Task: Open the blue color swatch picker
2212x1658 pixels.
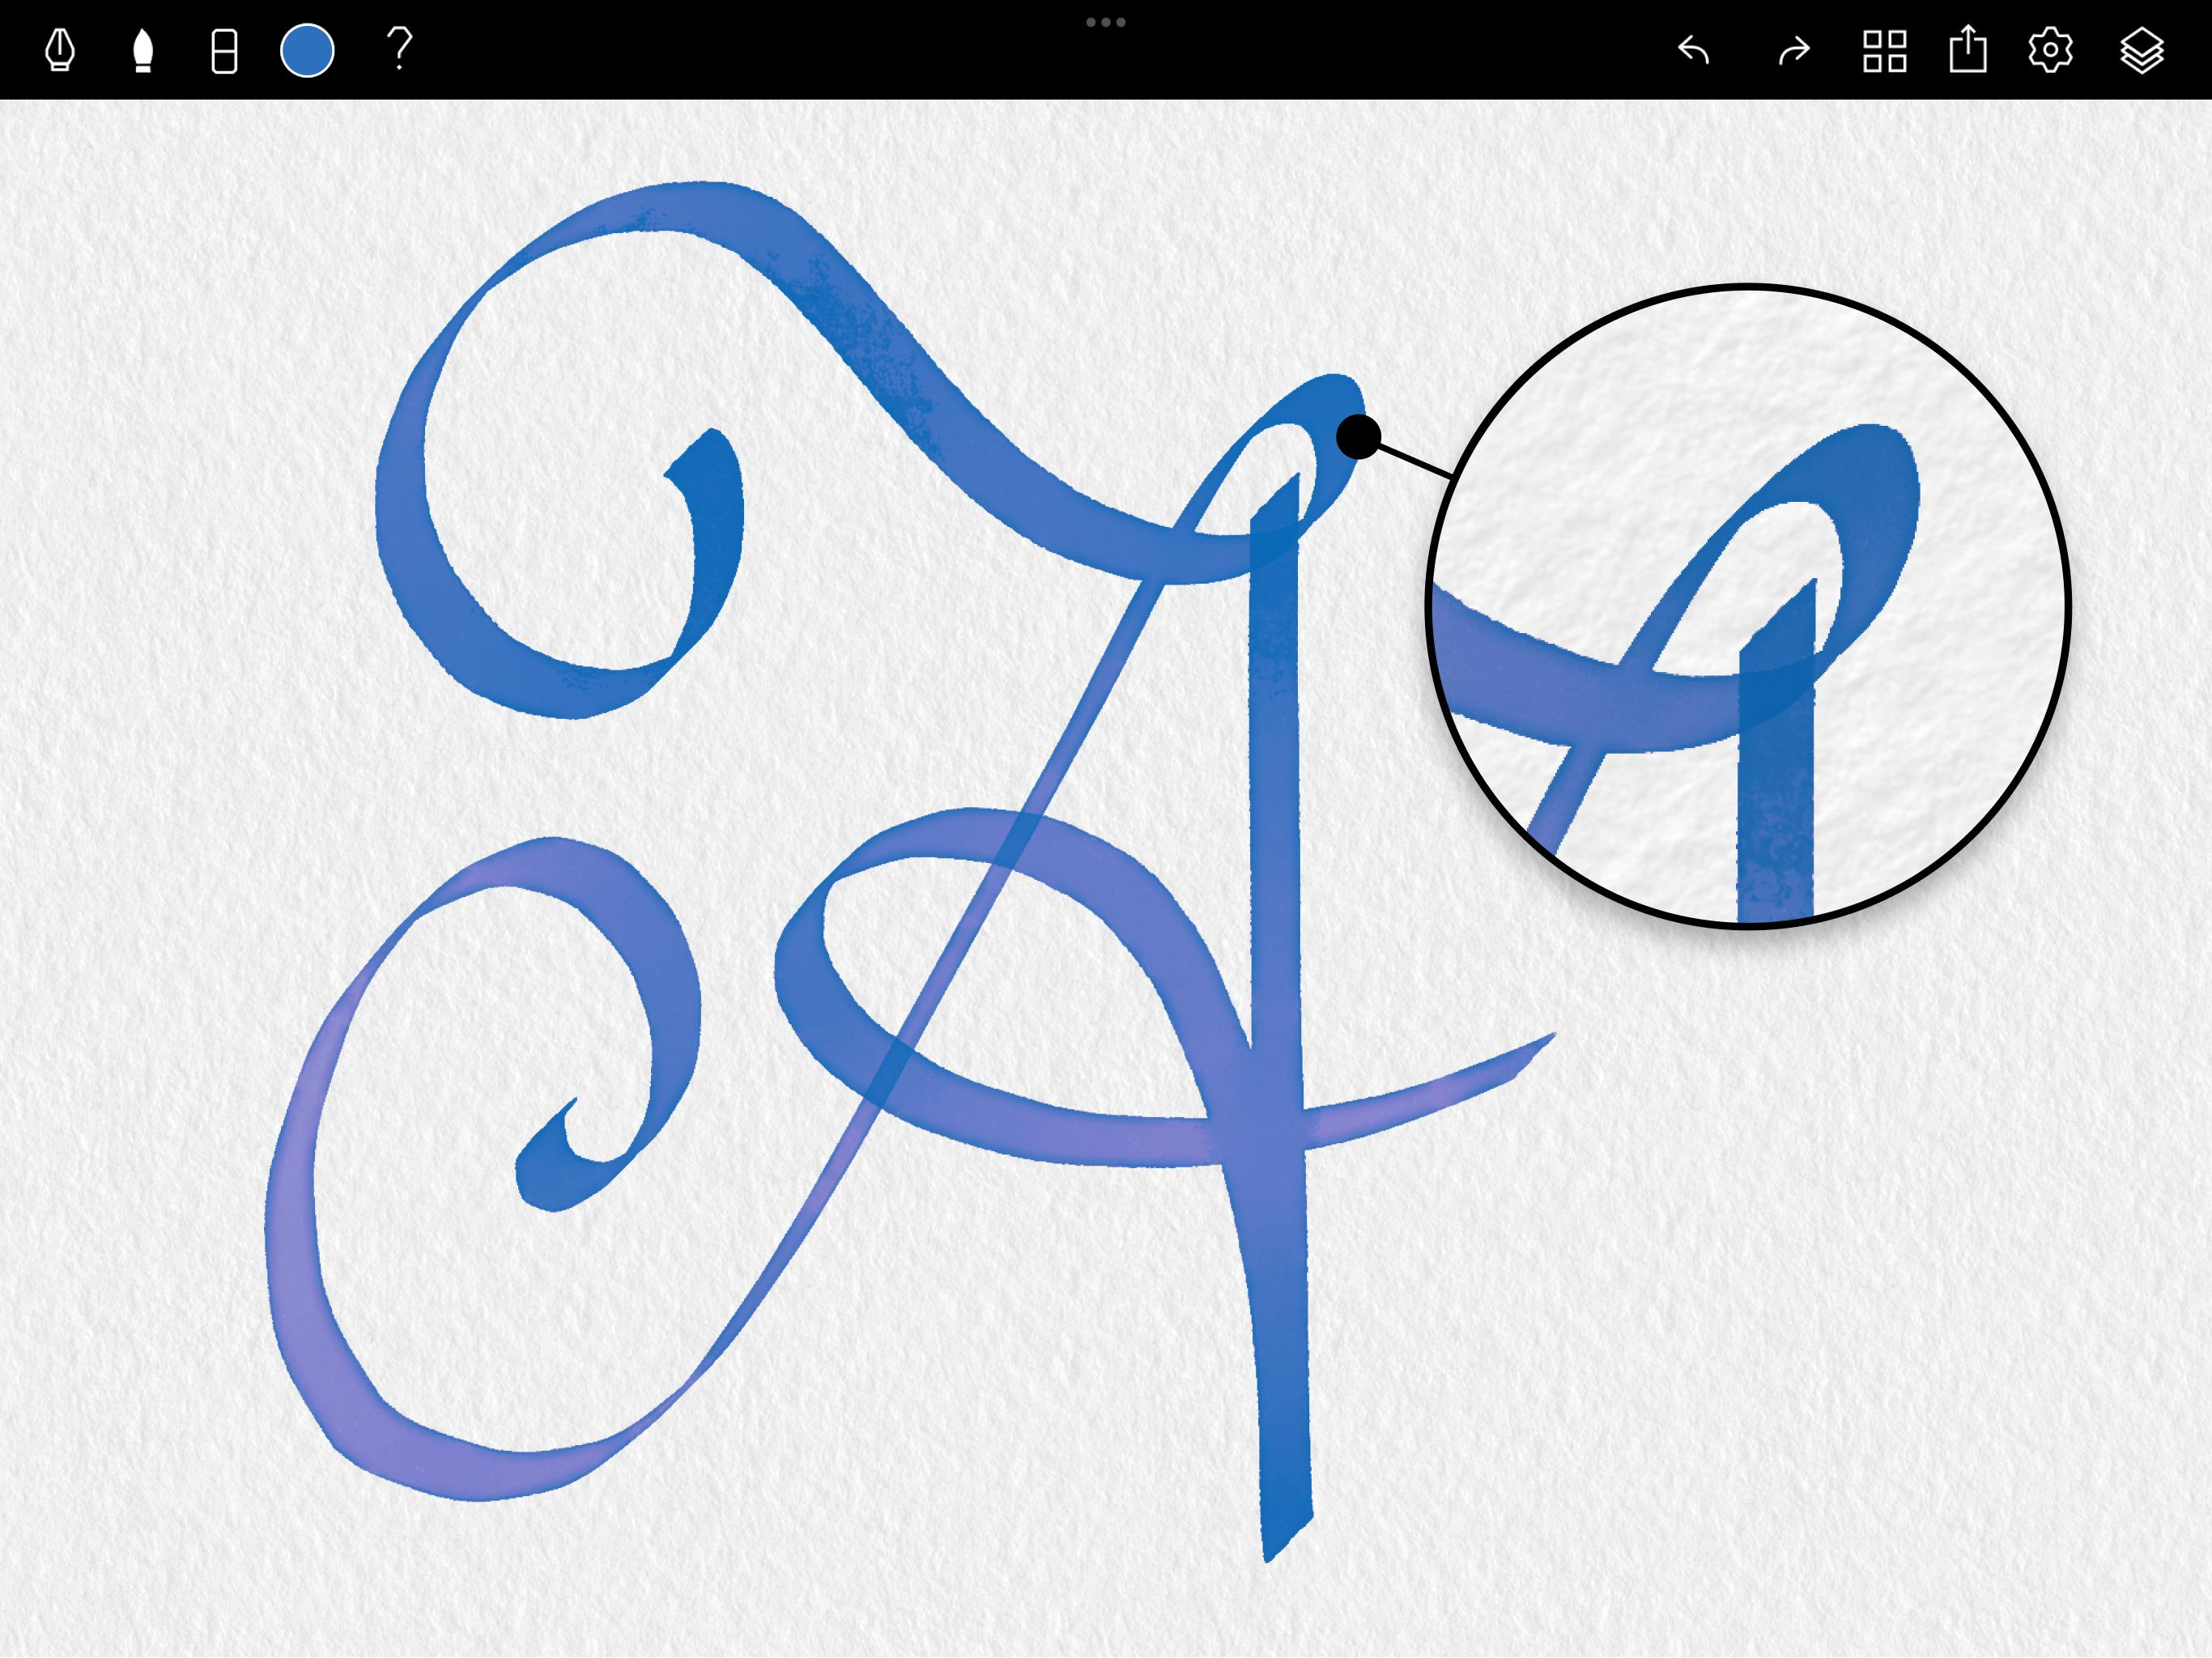Action: point(307,50)
